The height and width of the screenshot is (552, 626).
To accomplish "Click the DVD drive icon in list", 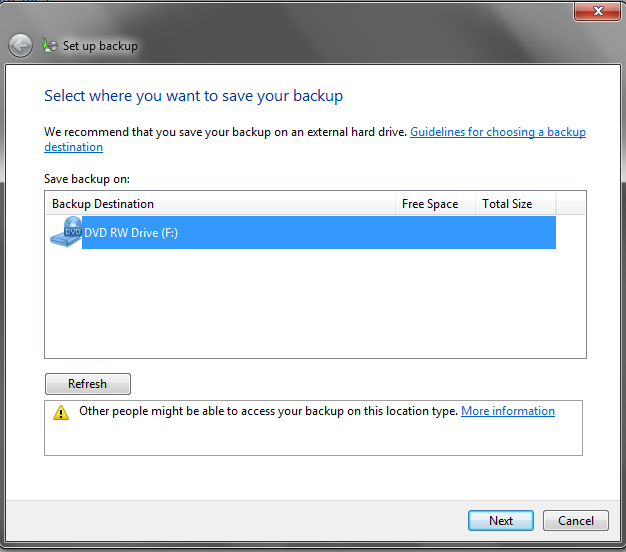I will [65, 232].
